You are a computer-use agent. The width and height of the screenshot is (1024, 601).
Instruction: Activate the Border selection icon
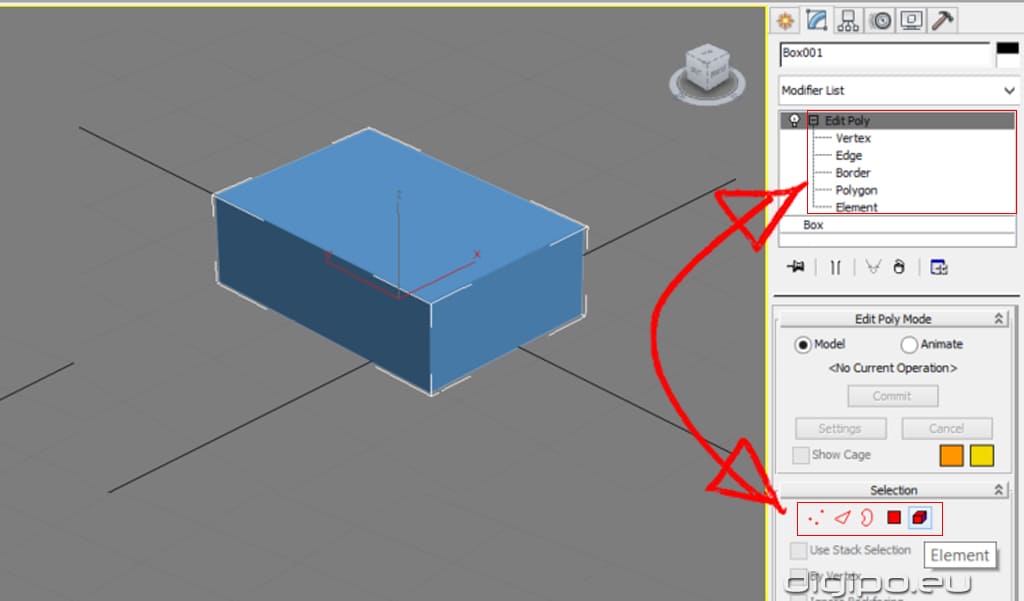[867, 517]
